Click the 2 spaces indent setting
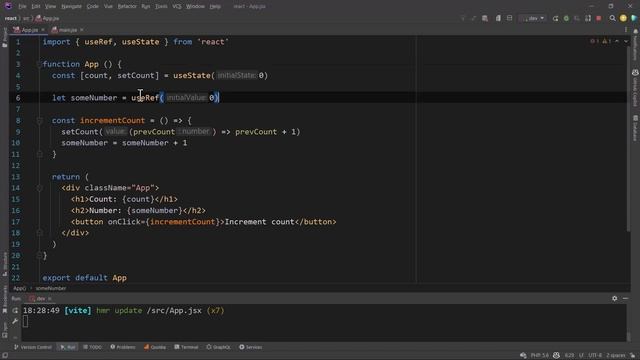The image size is (640, 360). click(x=616, y=355)
